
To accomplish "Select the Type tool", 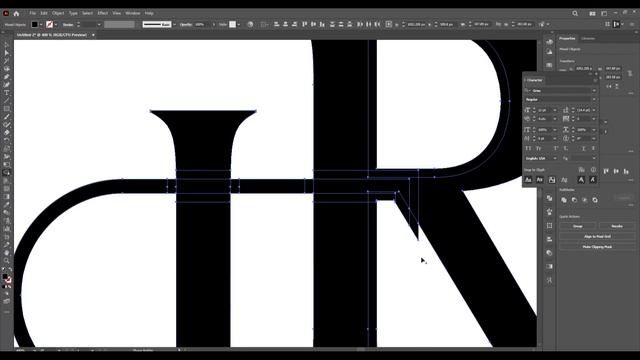I will click(x=7, y=93).
